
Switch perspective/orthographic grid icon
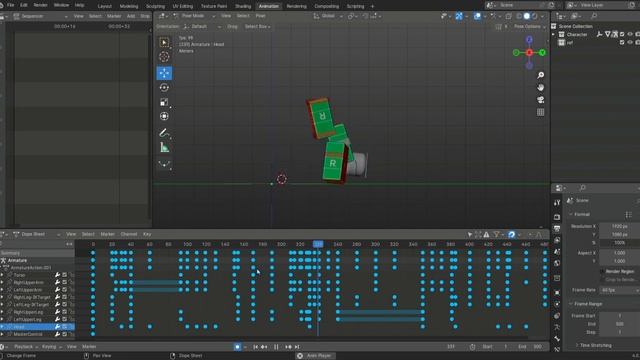(540, 112)
